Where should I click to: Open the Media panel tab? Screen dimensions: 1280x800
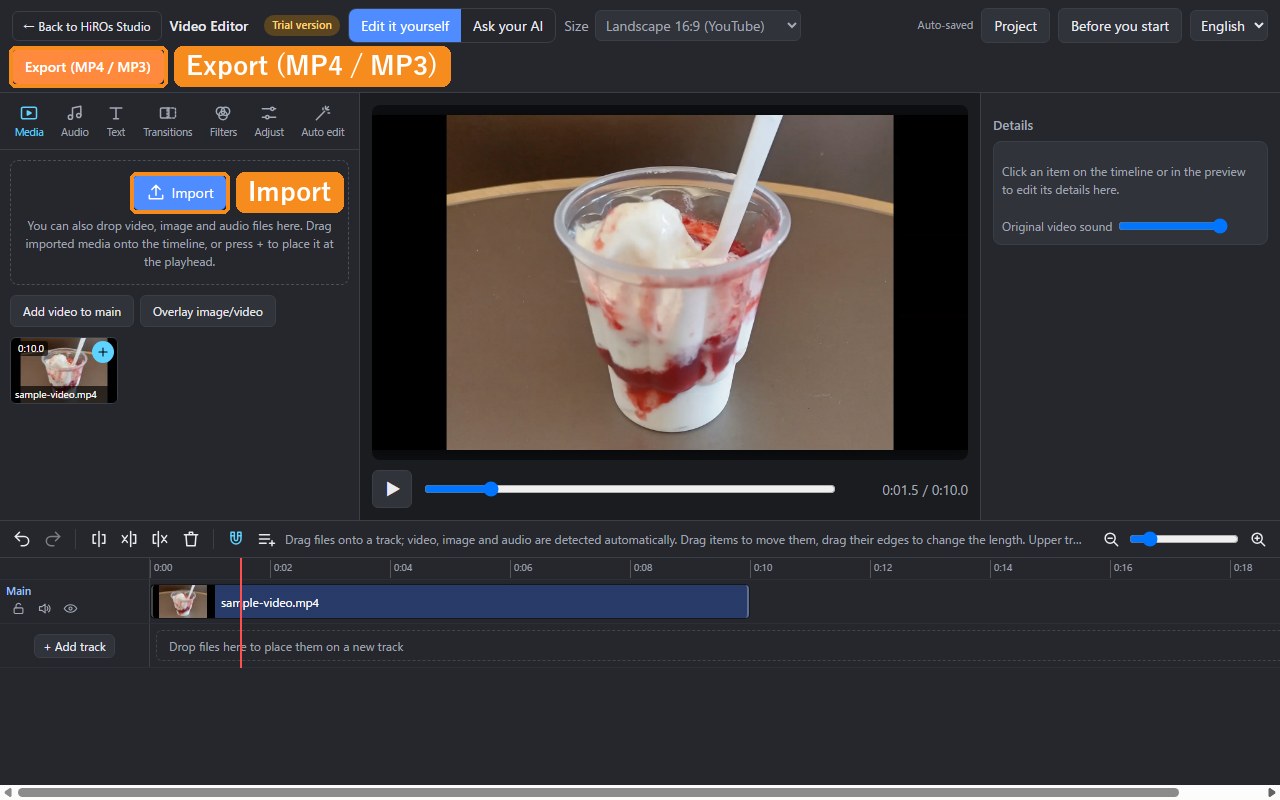(29, 121)
